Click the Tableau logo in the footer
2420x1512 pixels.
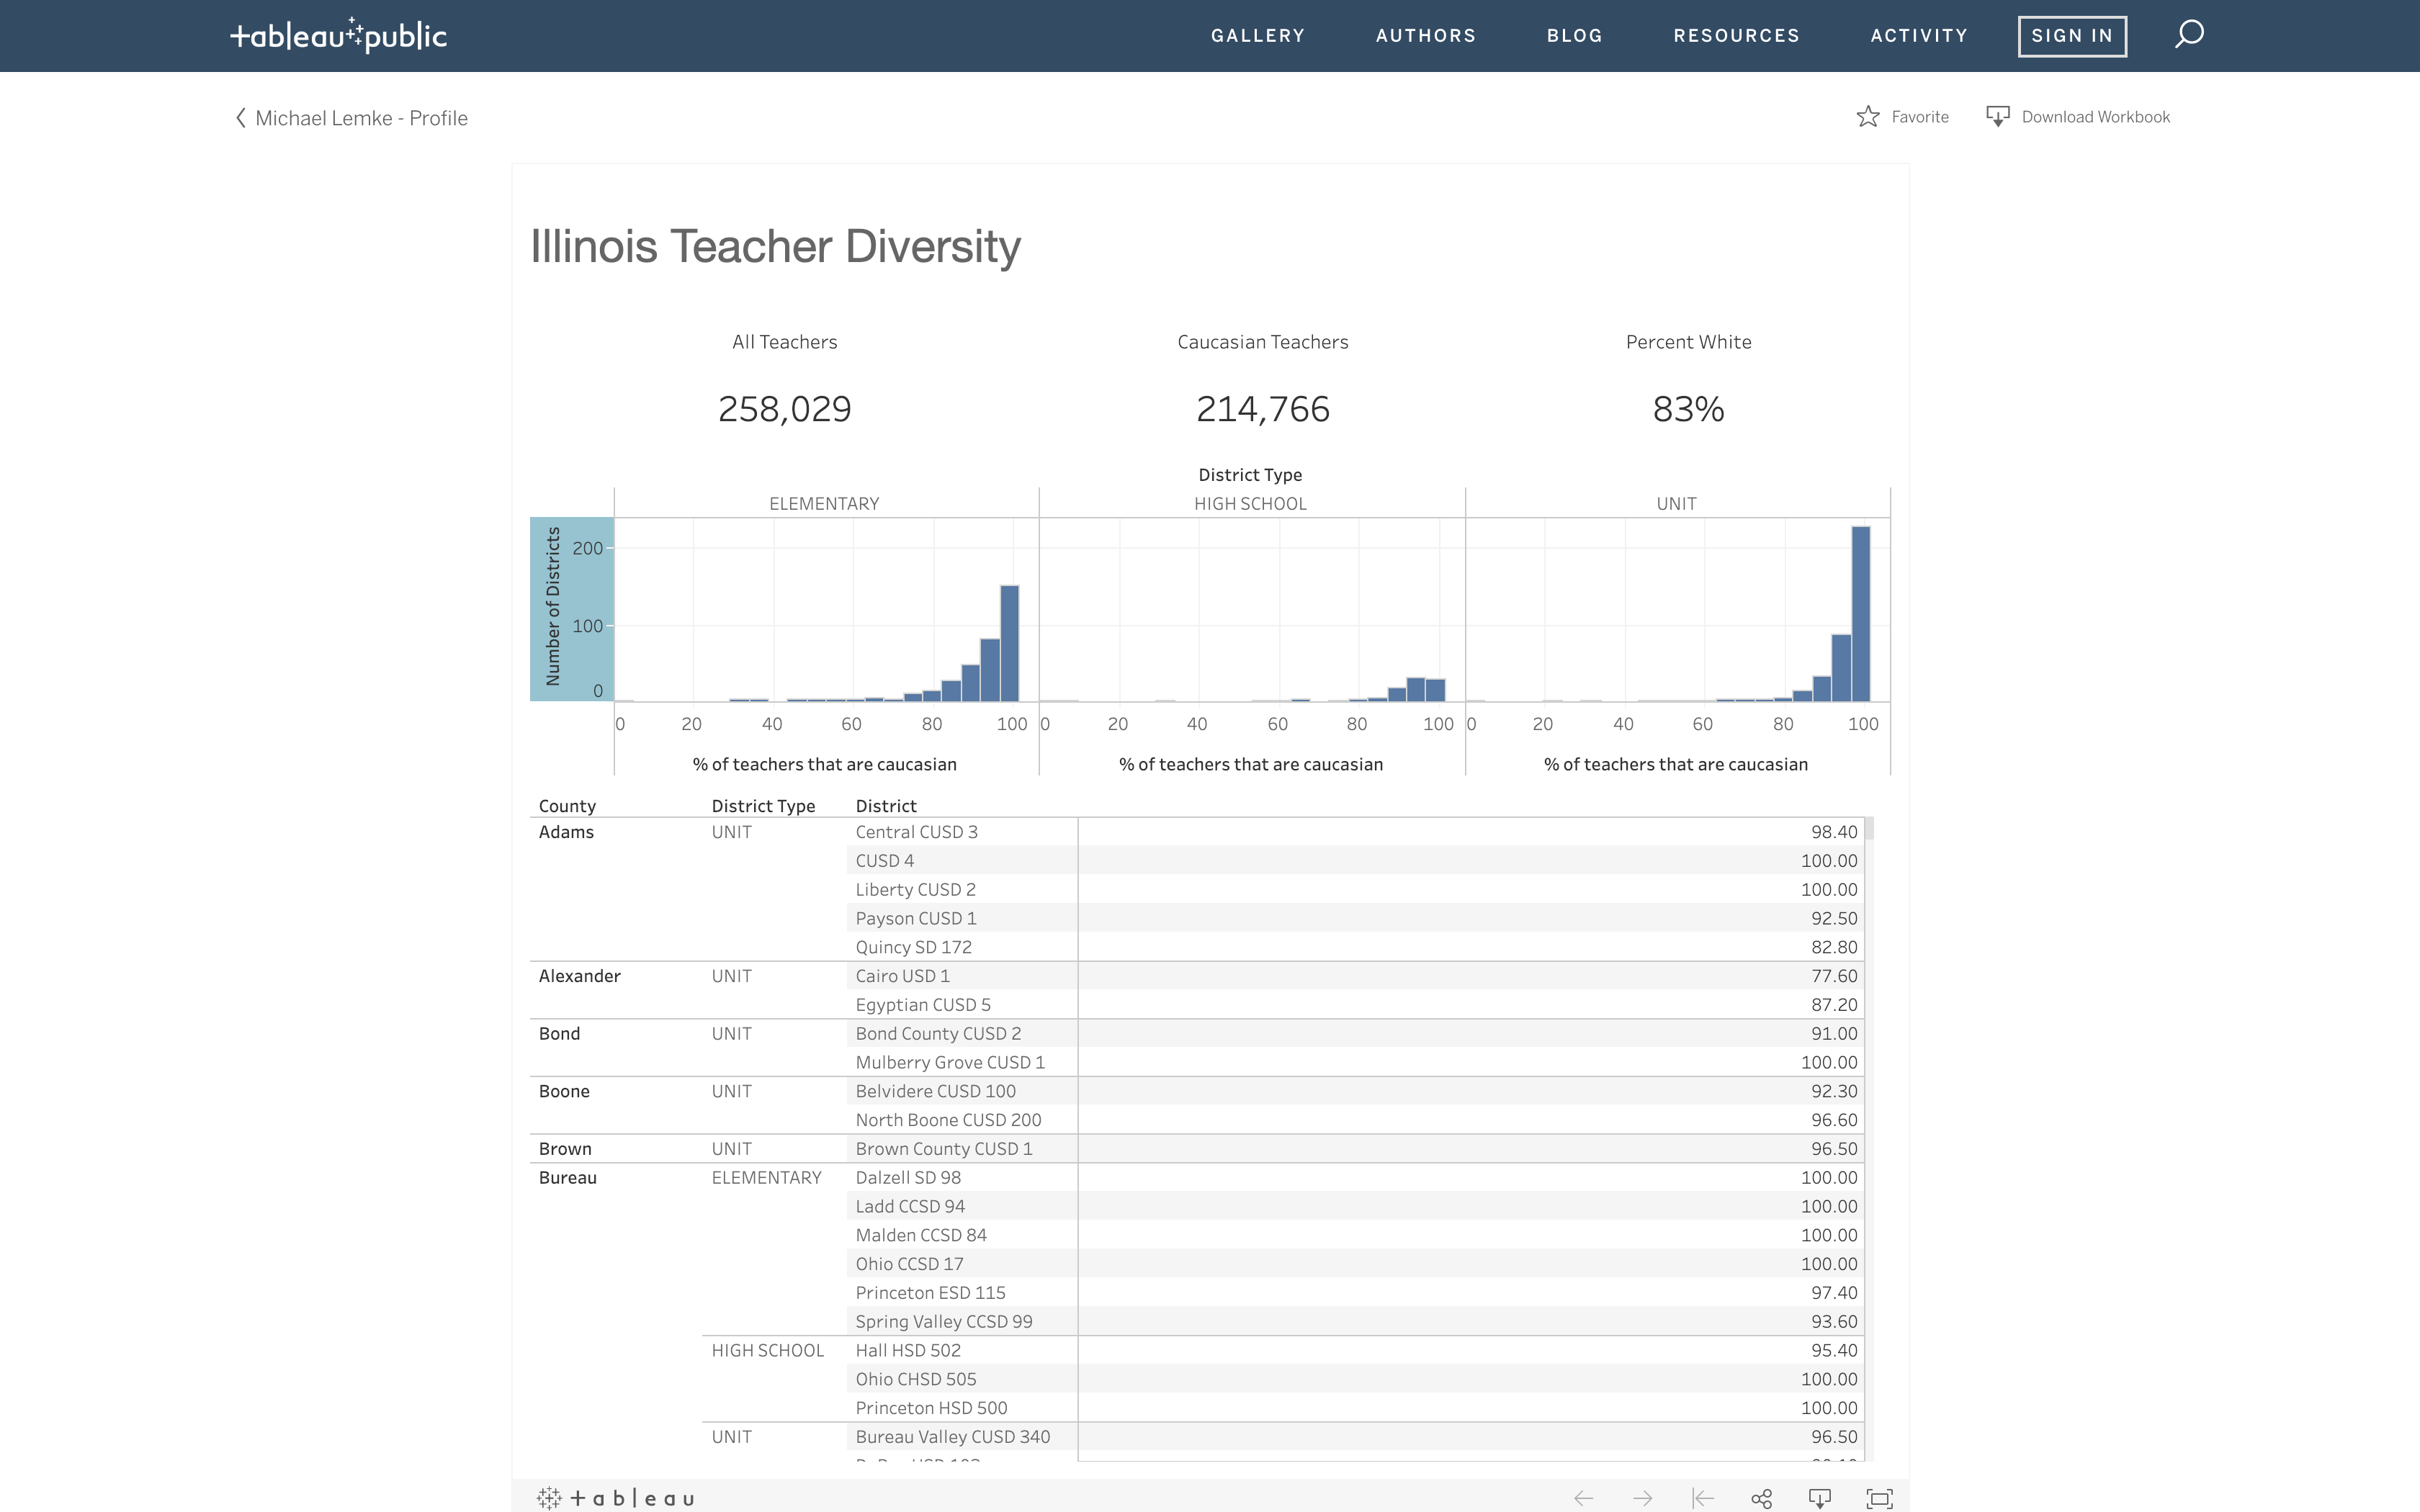[616, 1498]
